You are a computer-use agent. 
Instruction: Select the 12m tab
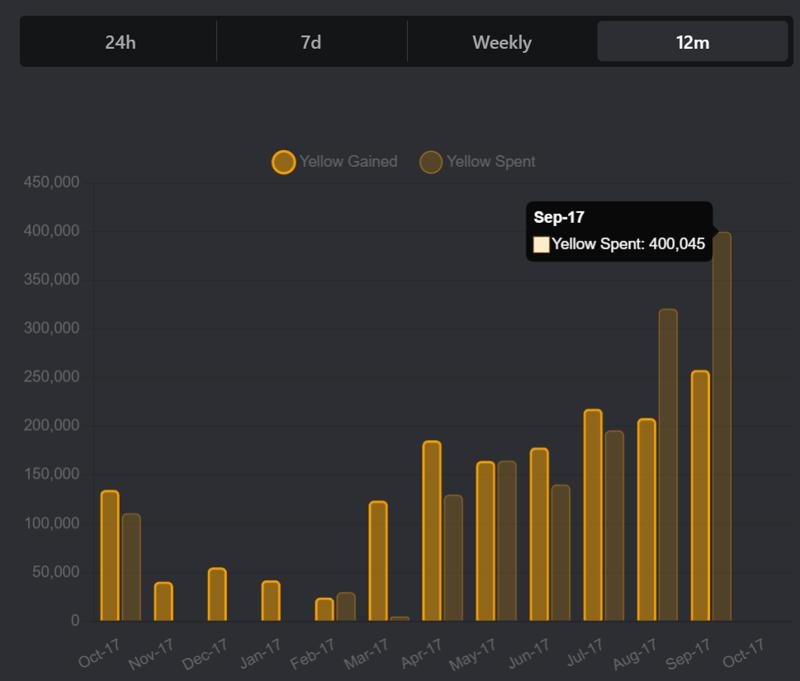click(x=693, y=43)
